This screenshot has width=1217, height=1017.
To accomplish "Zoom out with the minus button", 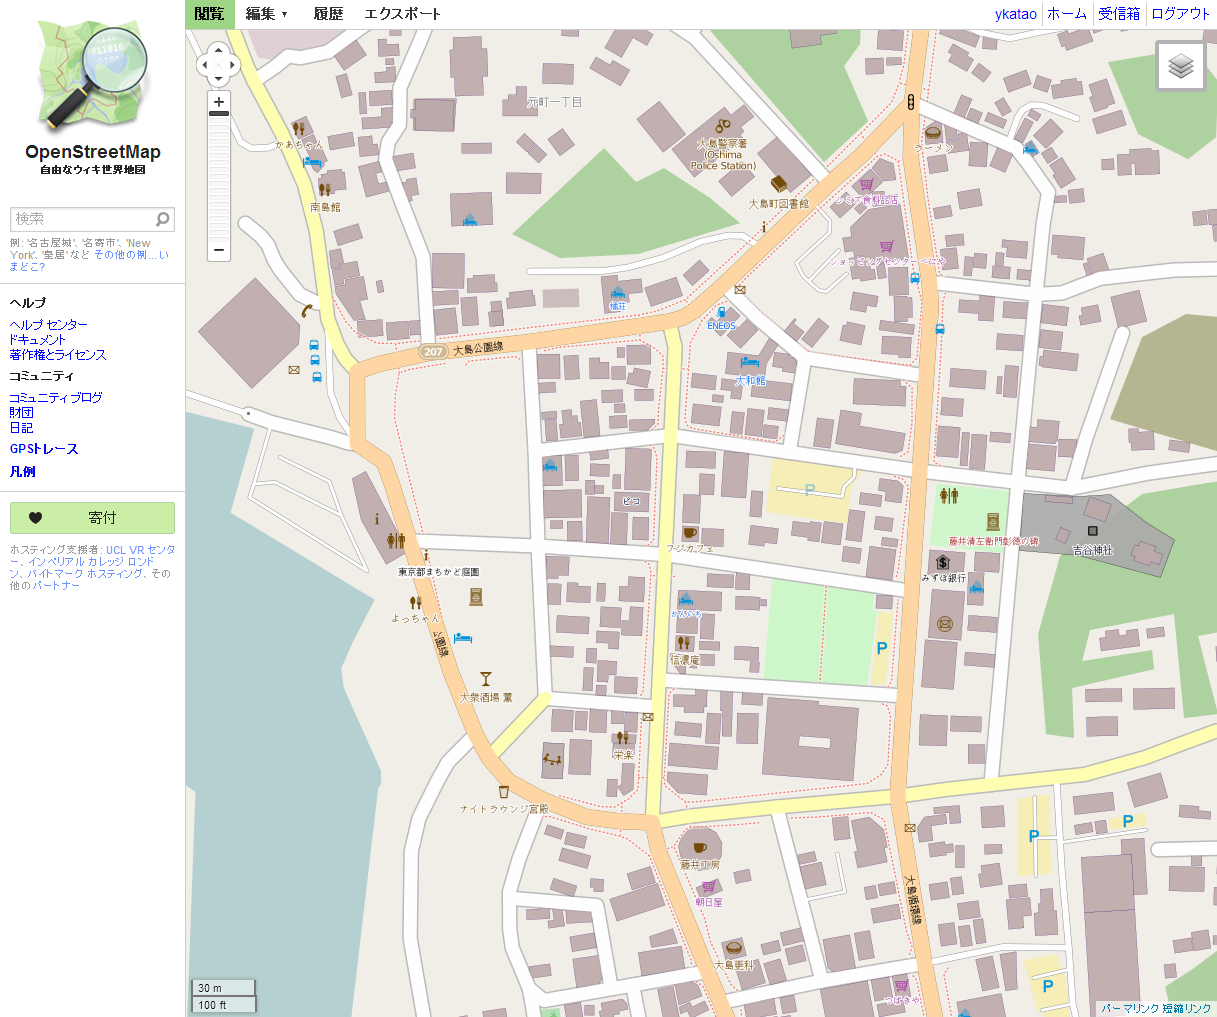I will (x=219, y=250).
